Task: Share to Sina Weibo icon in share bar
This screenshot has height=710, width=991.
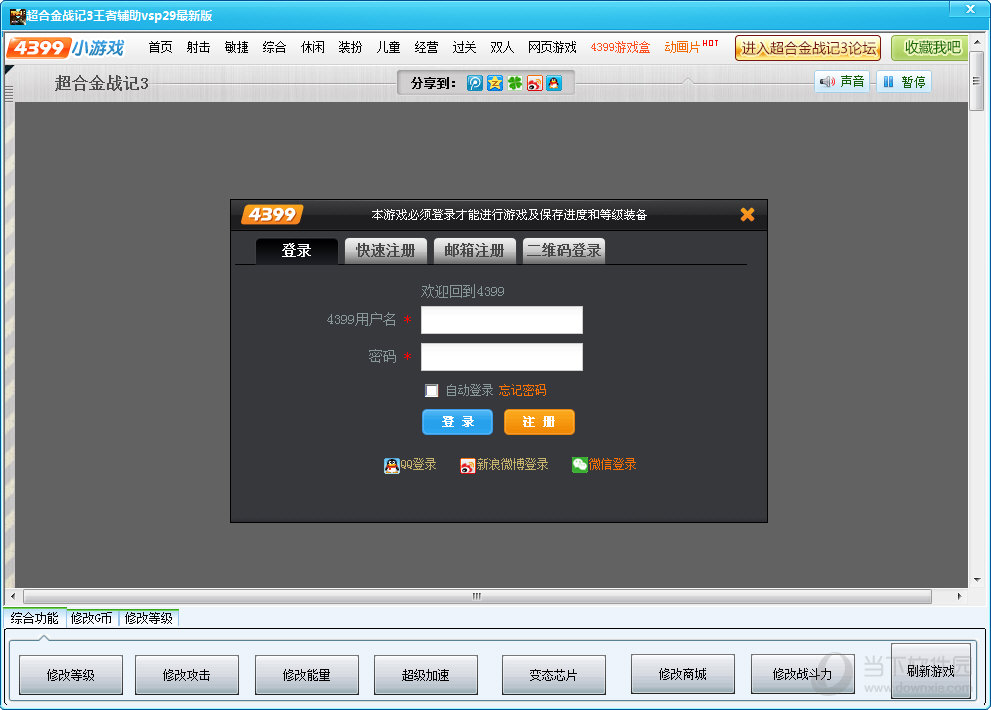Action: [535, 84]
